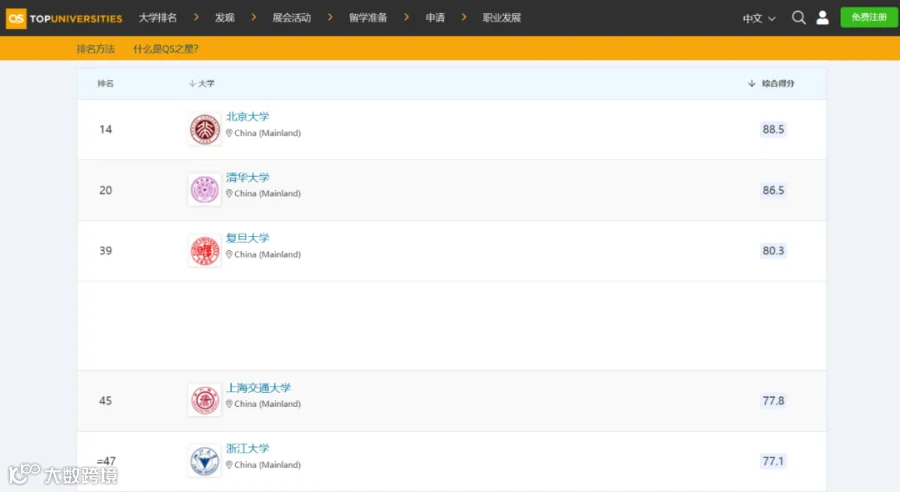Viewport: 900px width, 492px height.
Task: Open 复旦大学 university link
Action: coord(247,238)
